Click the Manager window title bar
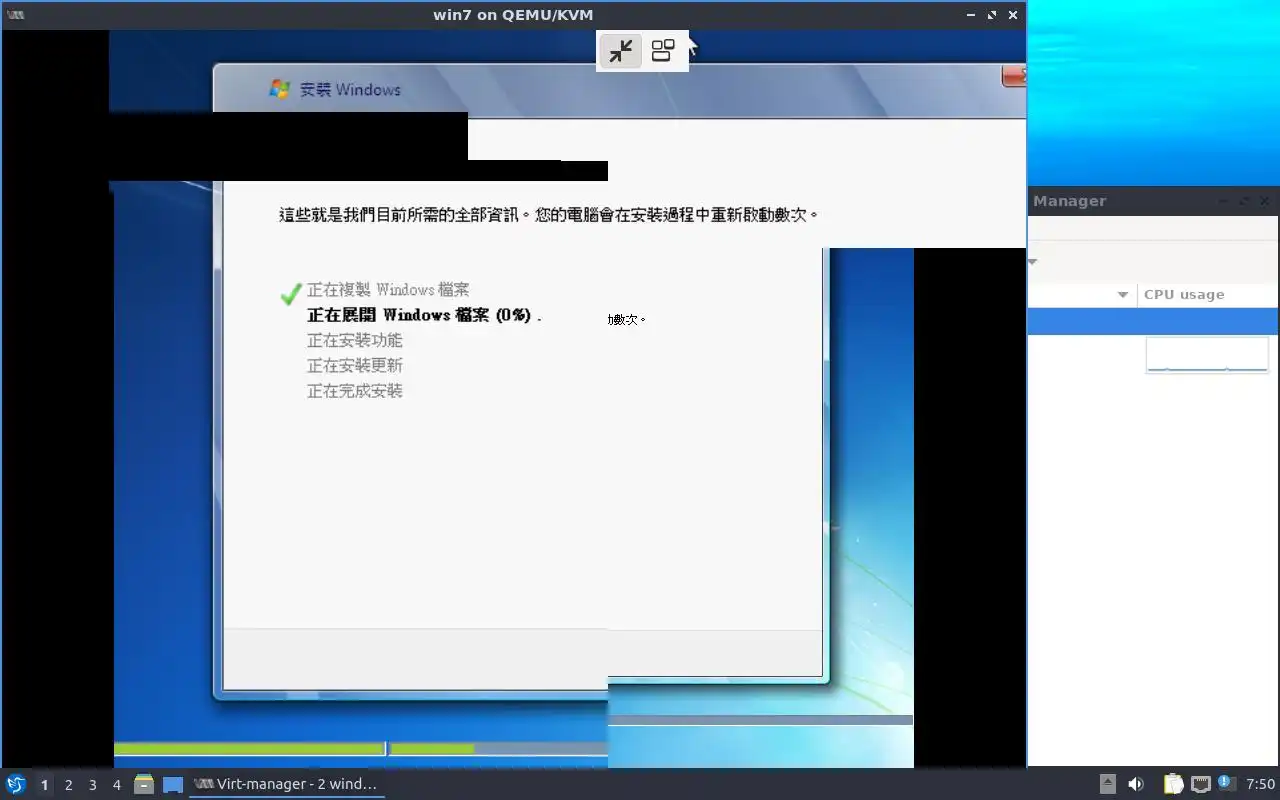The width and height of the screenshot is (1280, 800). [x=1153, y=201]
